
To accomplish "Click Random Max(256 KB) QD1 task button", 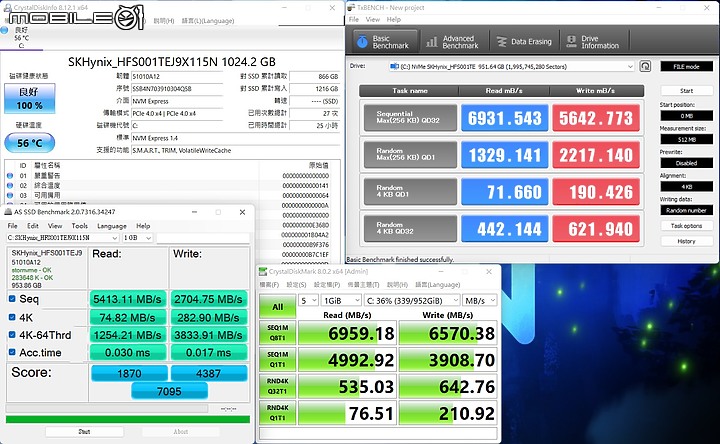I will pos(410,154).
